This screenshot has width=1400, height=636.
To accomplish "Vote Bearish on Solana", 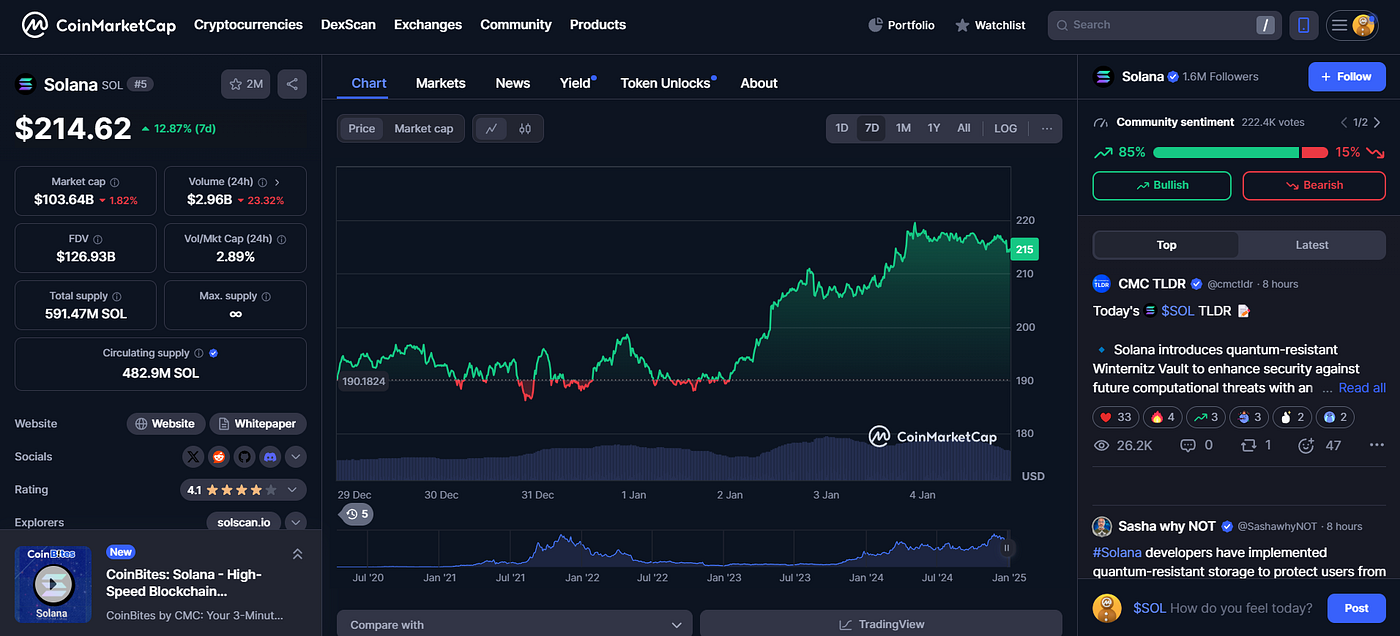I will 1314,185.
